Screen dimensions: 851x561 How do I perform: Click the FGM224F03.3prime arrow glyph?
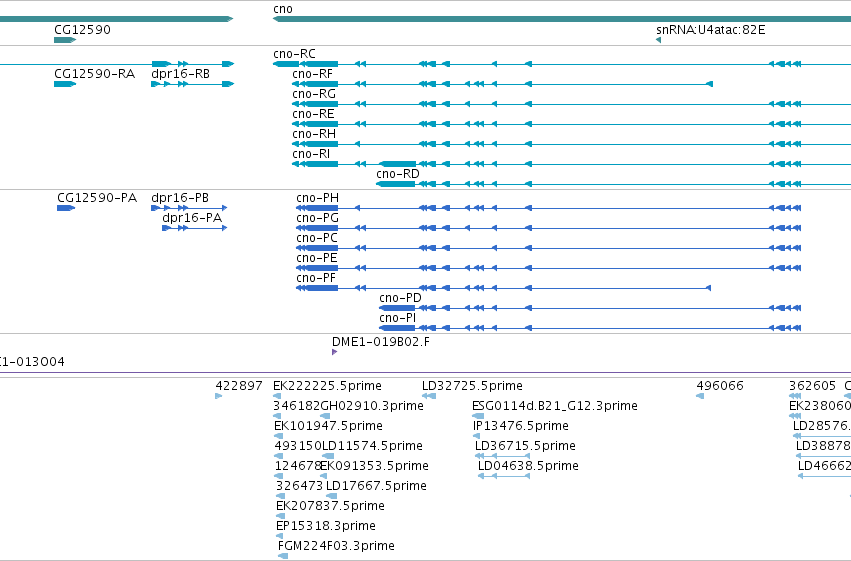[x=283, y=556]
